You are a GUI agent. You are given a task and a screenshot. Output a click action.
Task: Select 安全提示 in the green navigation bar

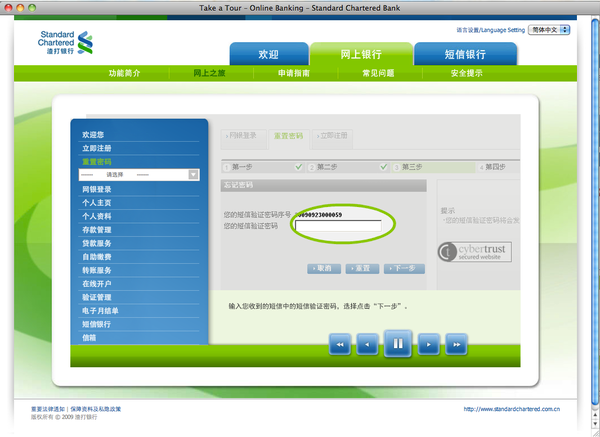(466, 73)
